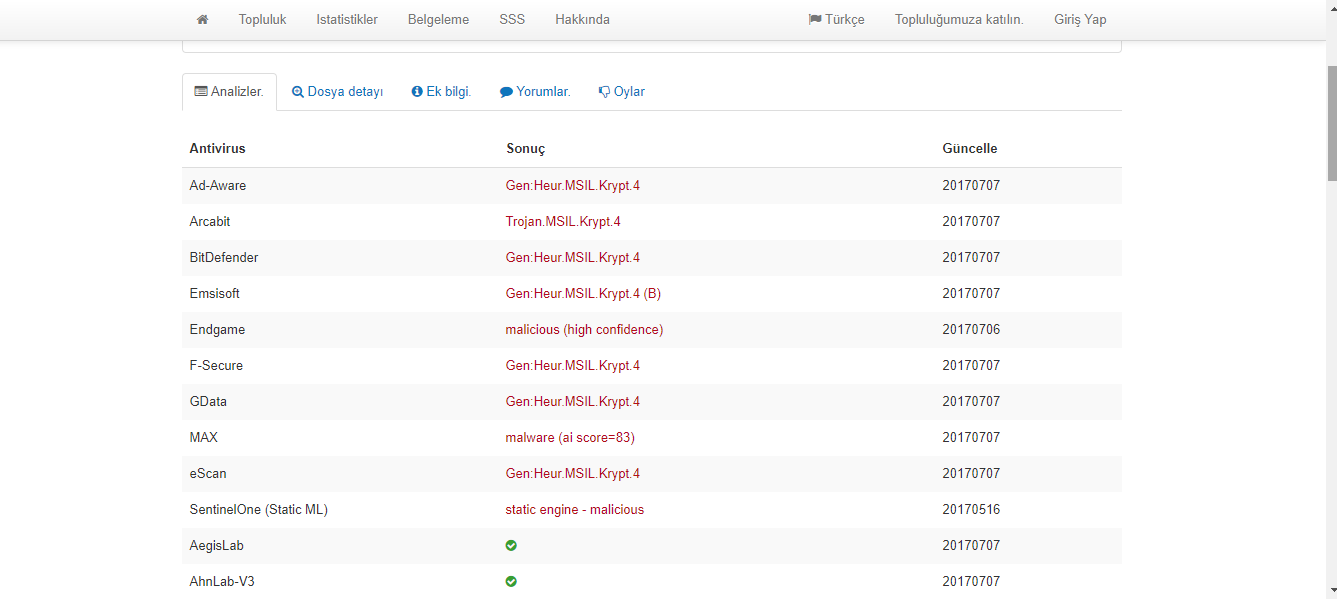Select eScan antivirus name

point(209,474)
